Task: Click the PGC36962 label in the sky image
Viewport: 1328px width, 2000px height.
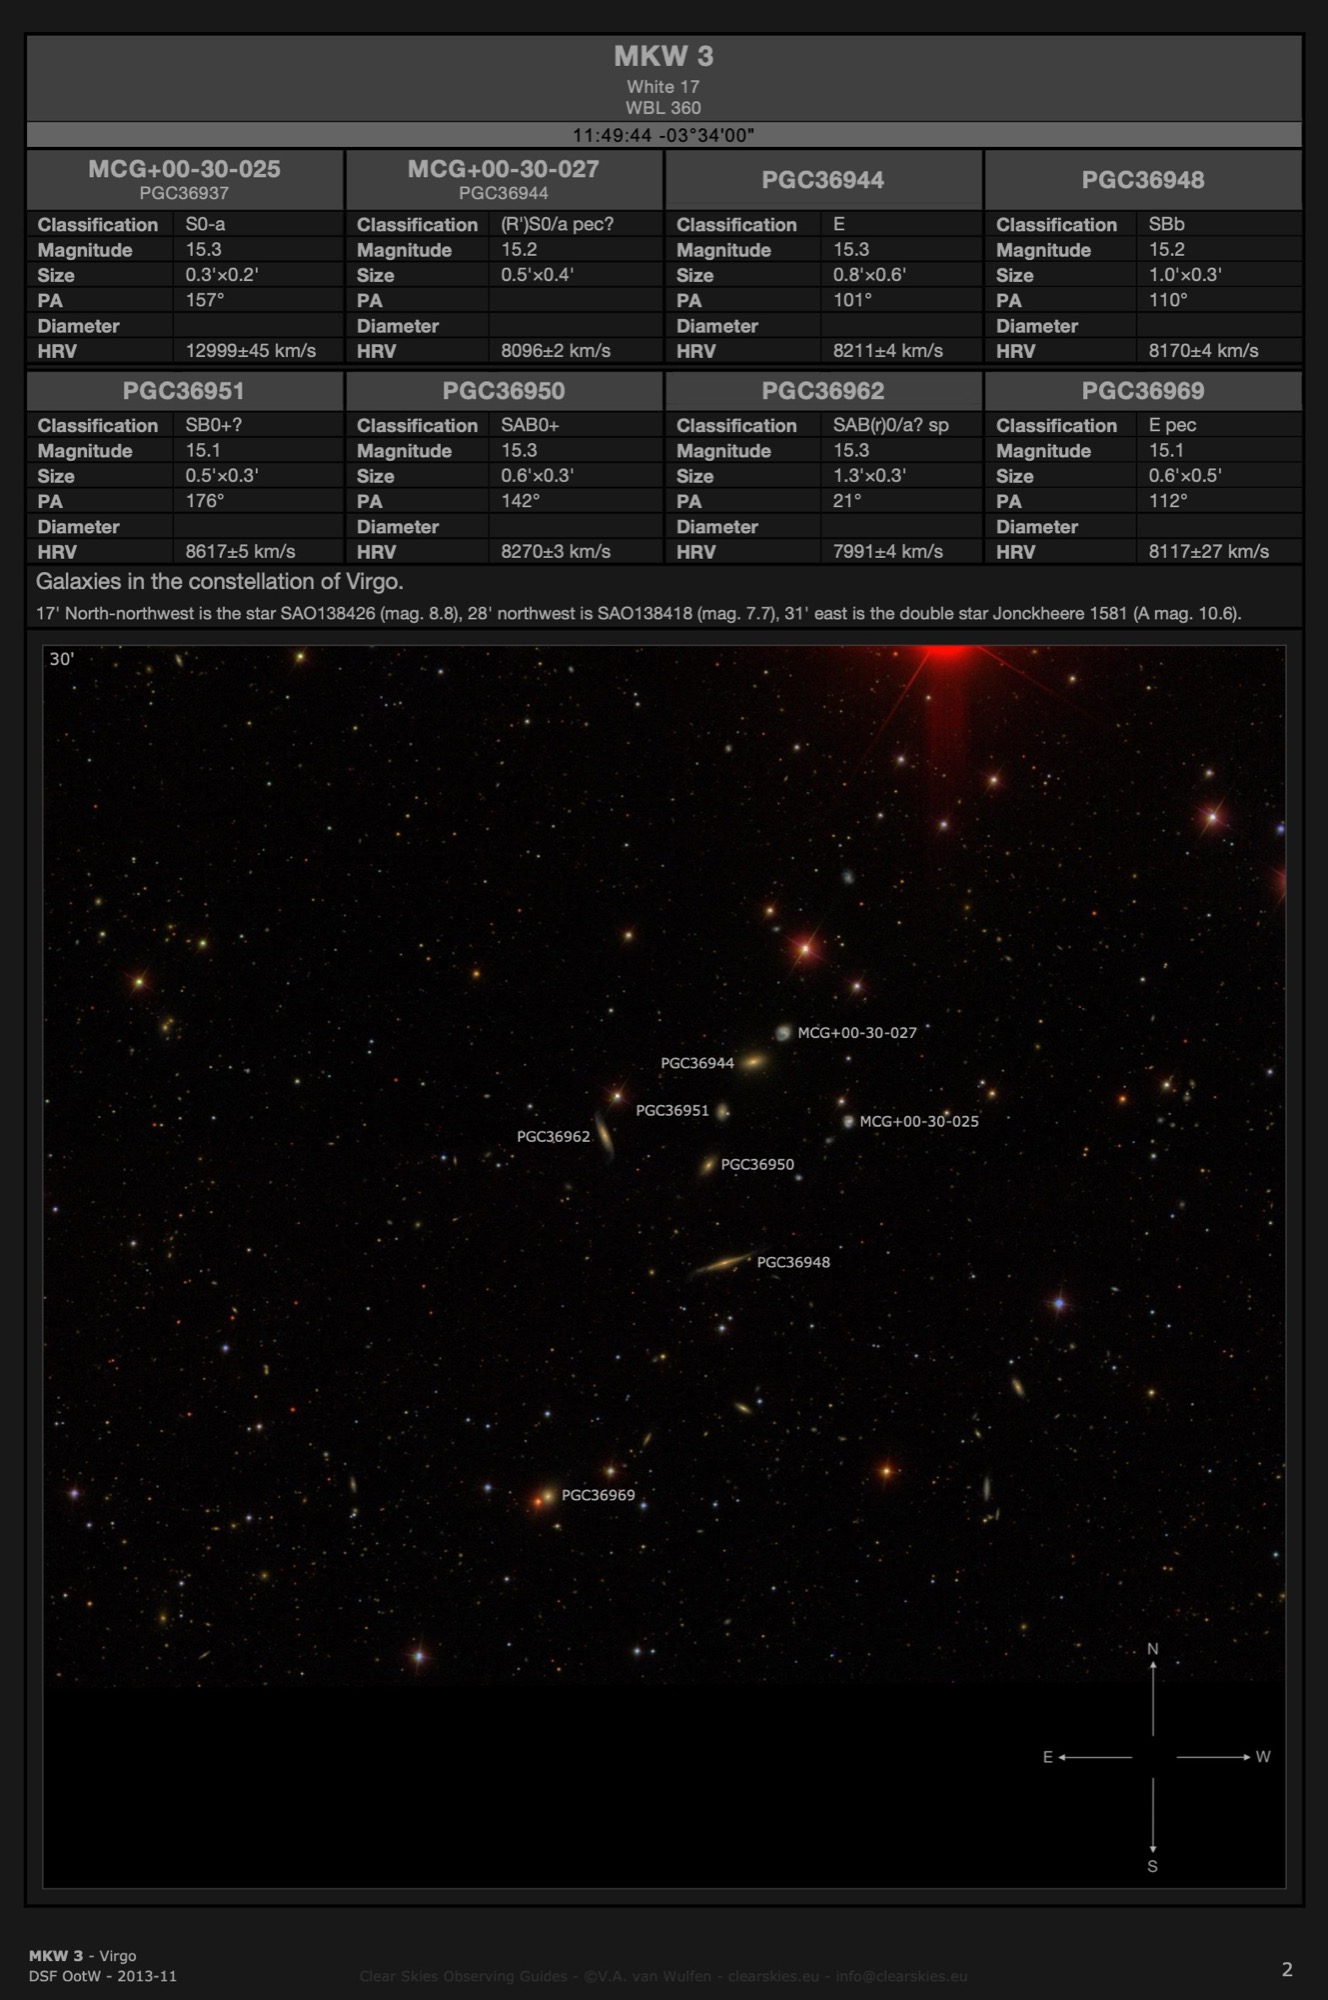Action: pos(553,1136)
